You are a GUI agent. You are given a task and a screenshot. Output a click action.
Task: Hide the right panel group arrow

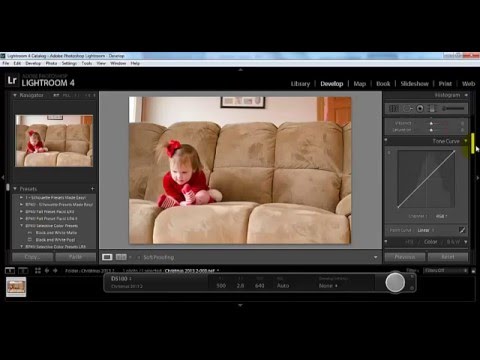coord(478,178)
